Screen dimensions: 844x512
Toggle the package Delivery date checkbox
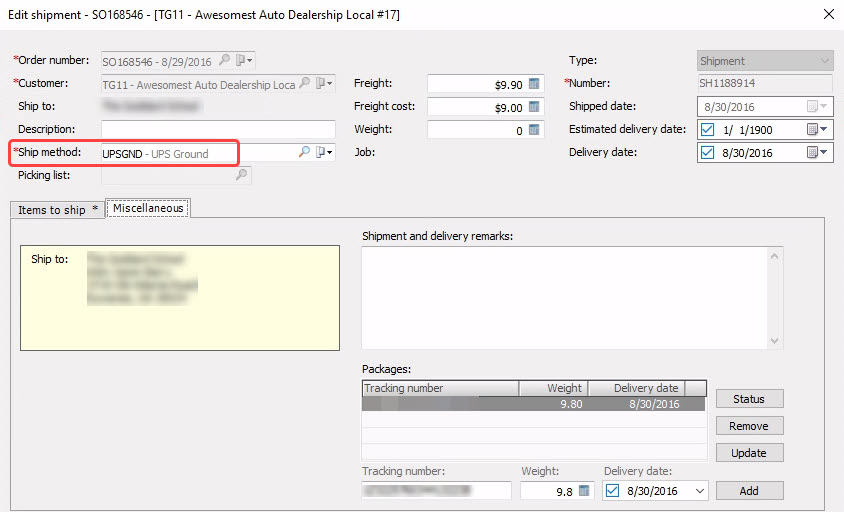612,490
